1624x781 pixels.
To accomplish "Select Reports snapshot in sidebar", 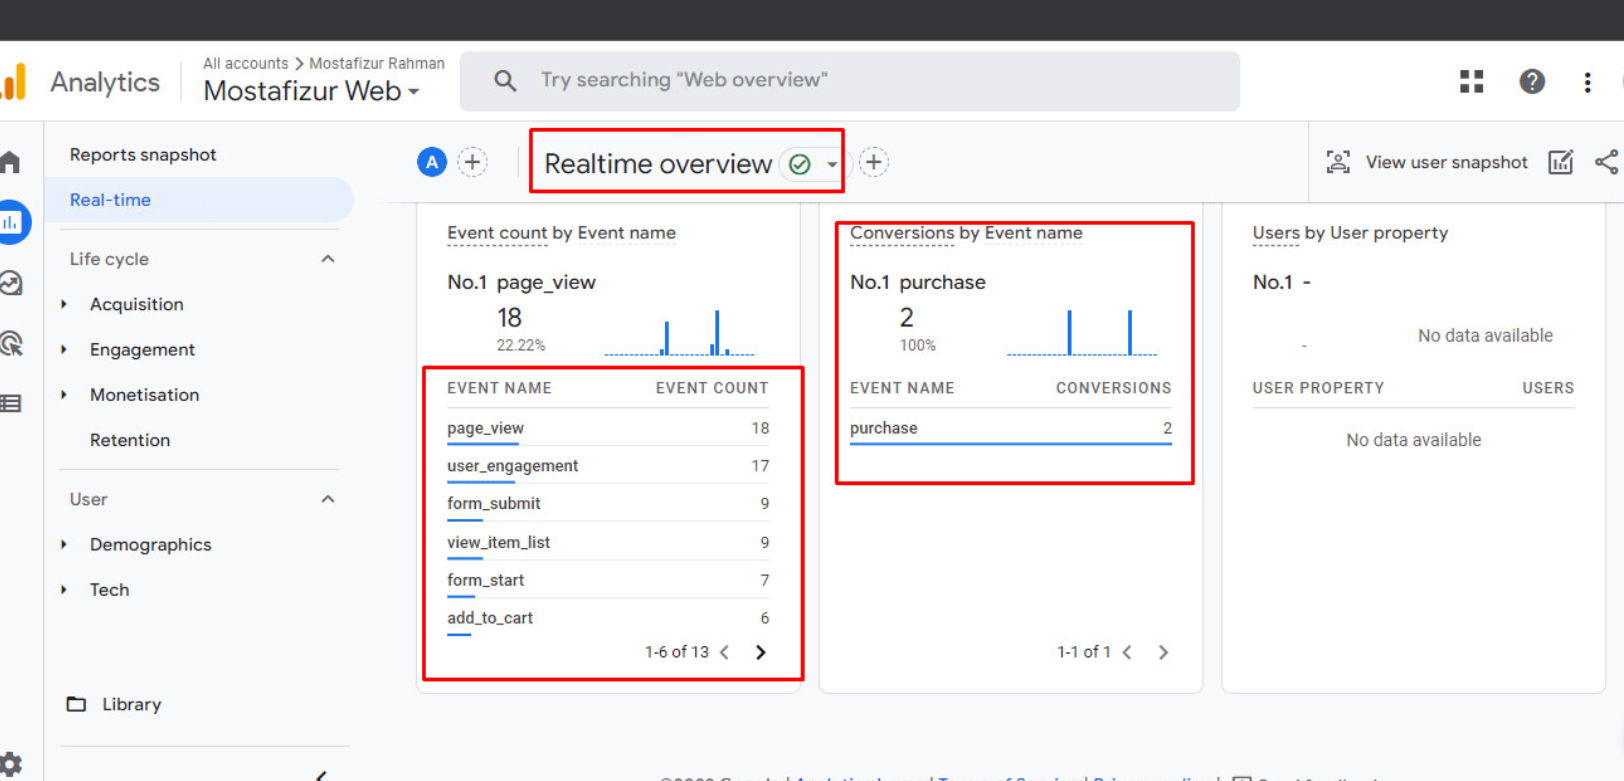I will [143, 155].
